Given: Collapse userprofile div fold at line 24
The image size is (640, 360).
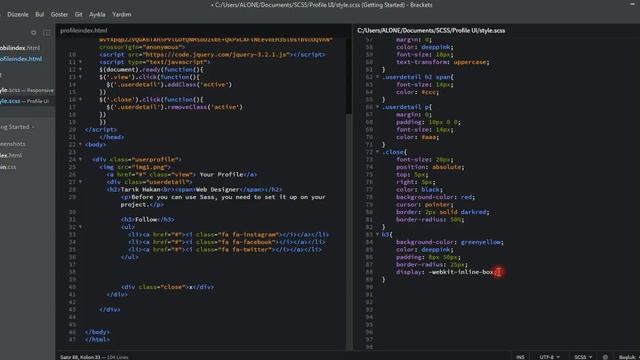Looking at the screenshot, I should 80,159.
